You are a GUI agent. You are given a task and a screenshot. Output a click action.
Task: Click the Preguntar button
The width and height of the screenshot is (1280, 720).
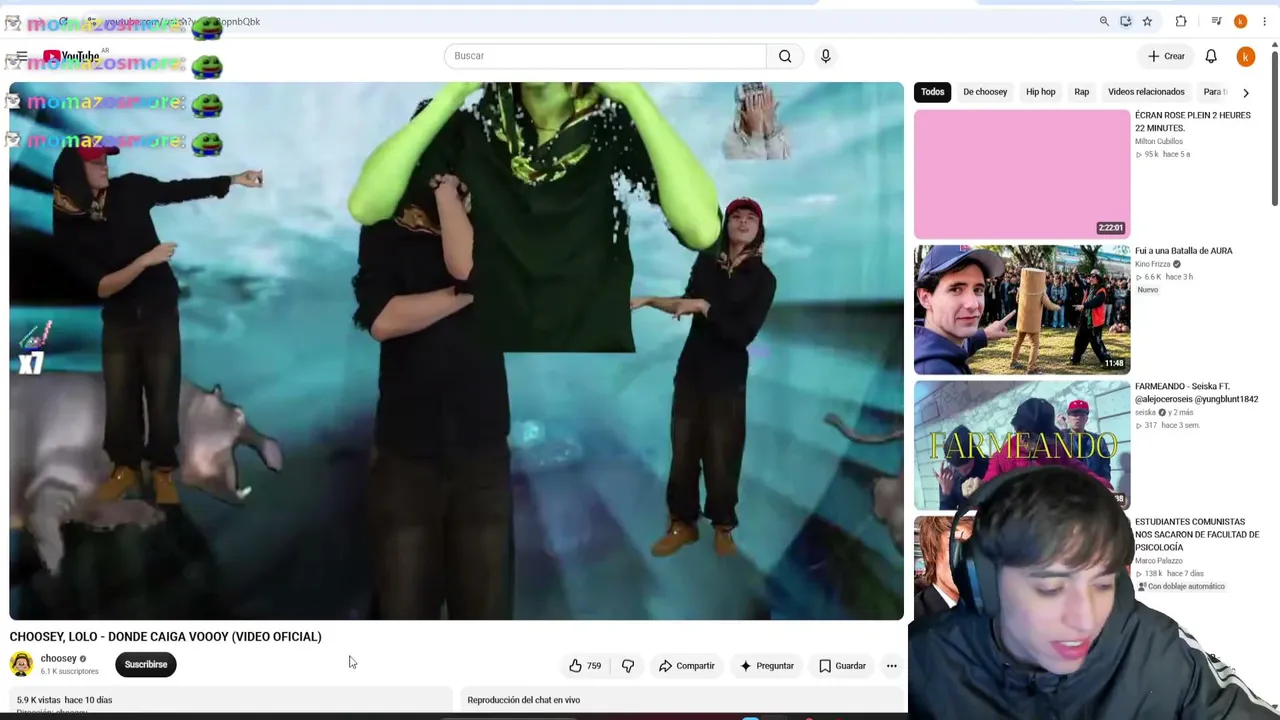pyautogui.click(x=767, y=666)
